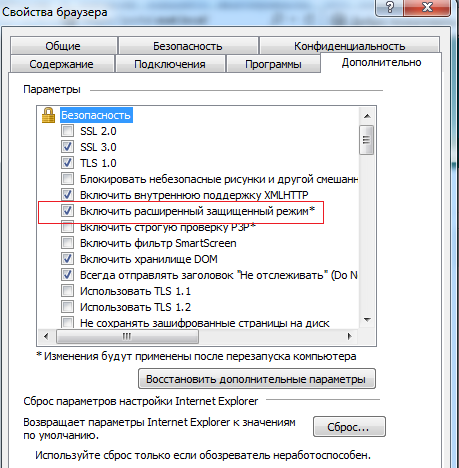Screen dimensions: 459x468
Task: Enable the SSL 2.0 checkbox
Action: [67, 131]
